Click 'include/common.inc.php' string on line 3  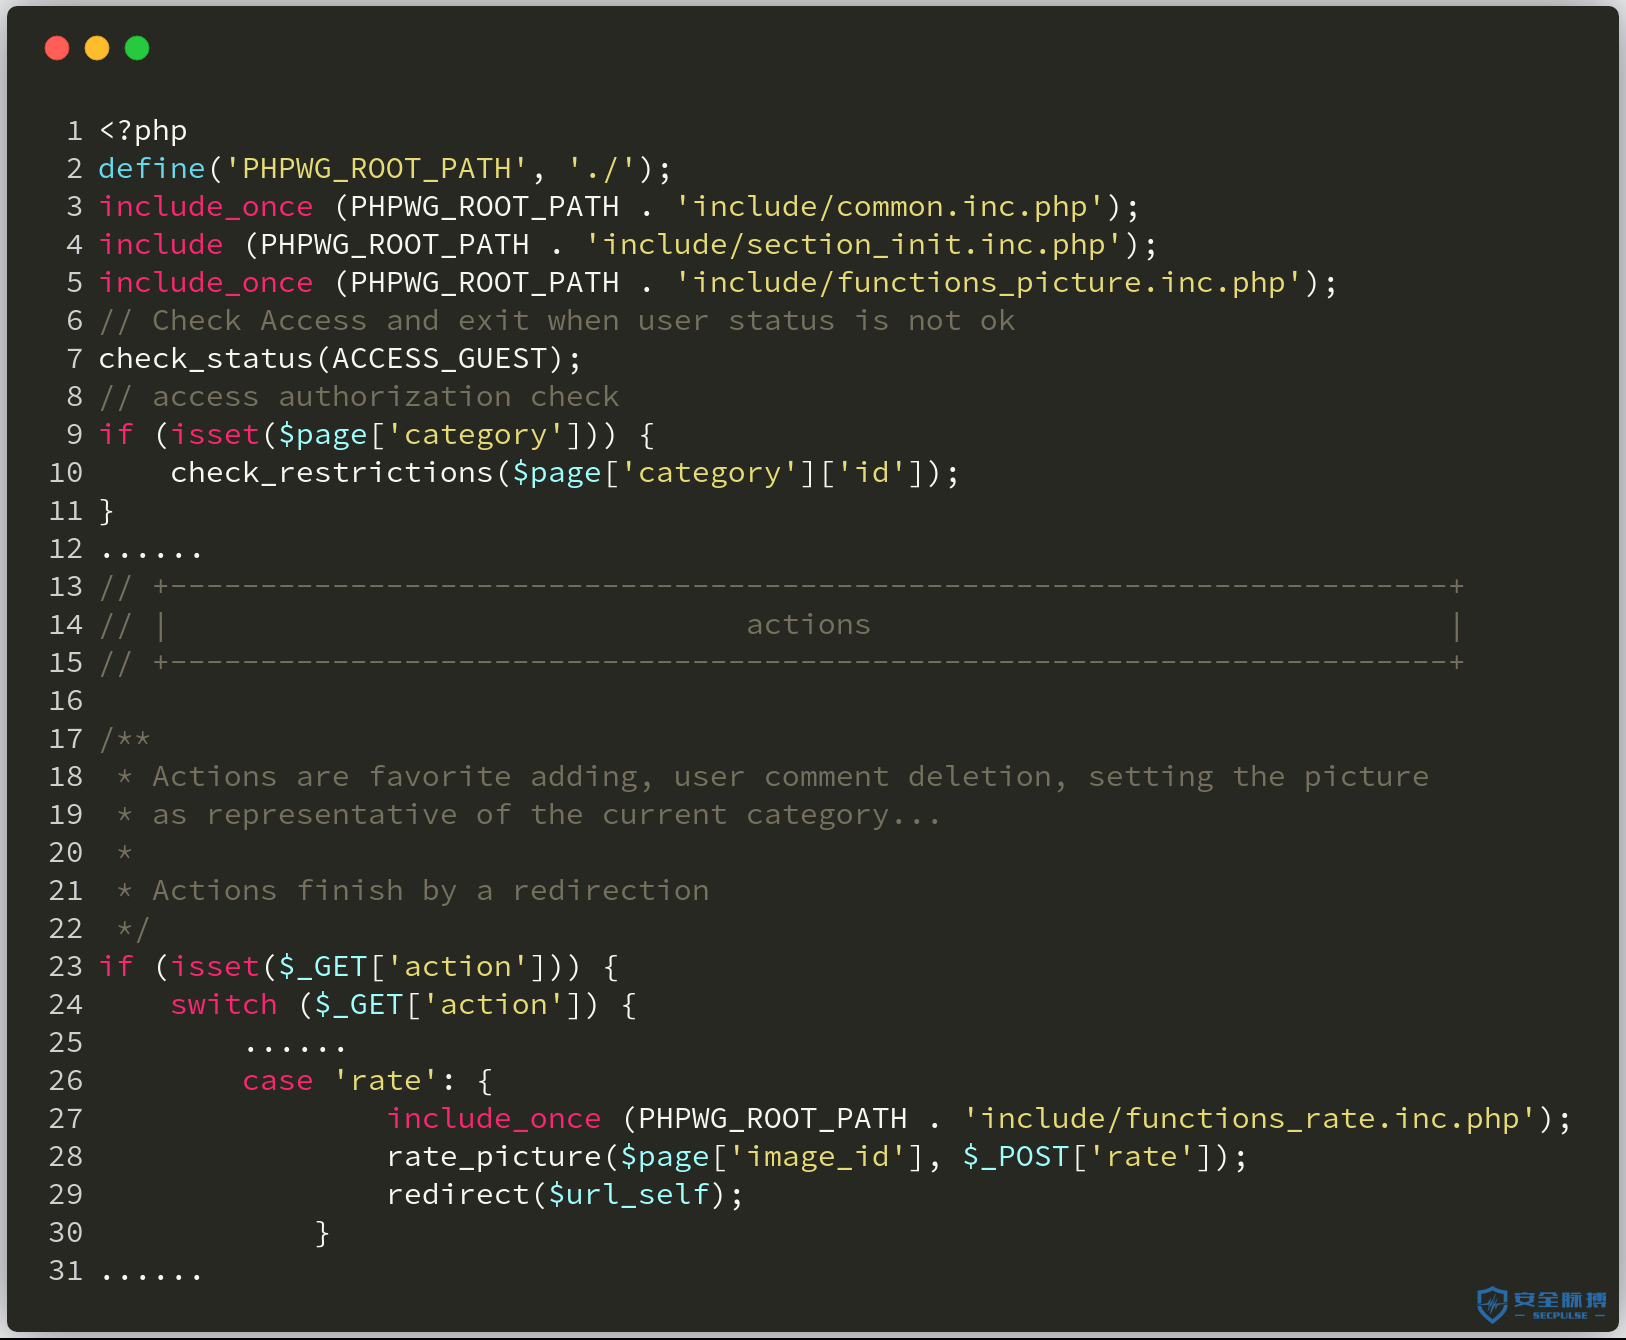tap(890, 206)
